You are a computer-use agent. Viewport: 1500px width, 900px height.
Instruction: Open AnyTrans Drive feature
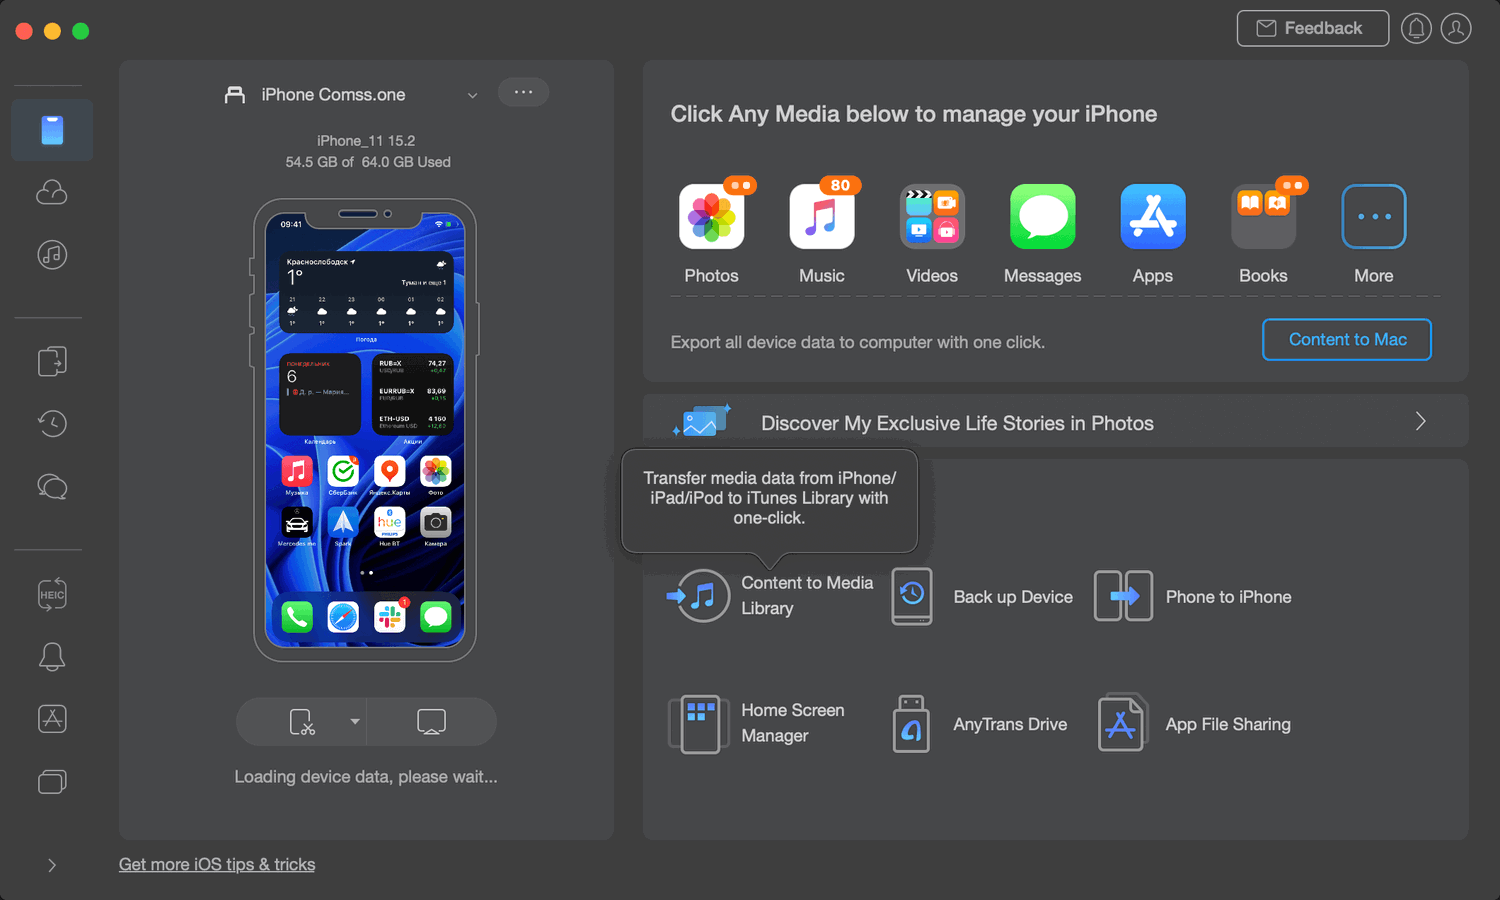(979, 724)
